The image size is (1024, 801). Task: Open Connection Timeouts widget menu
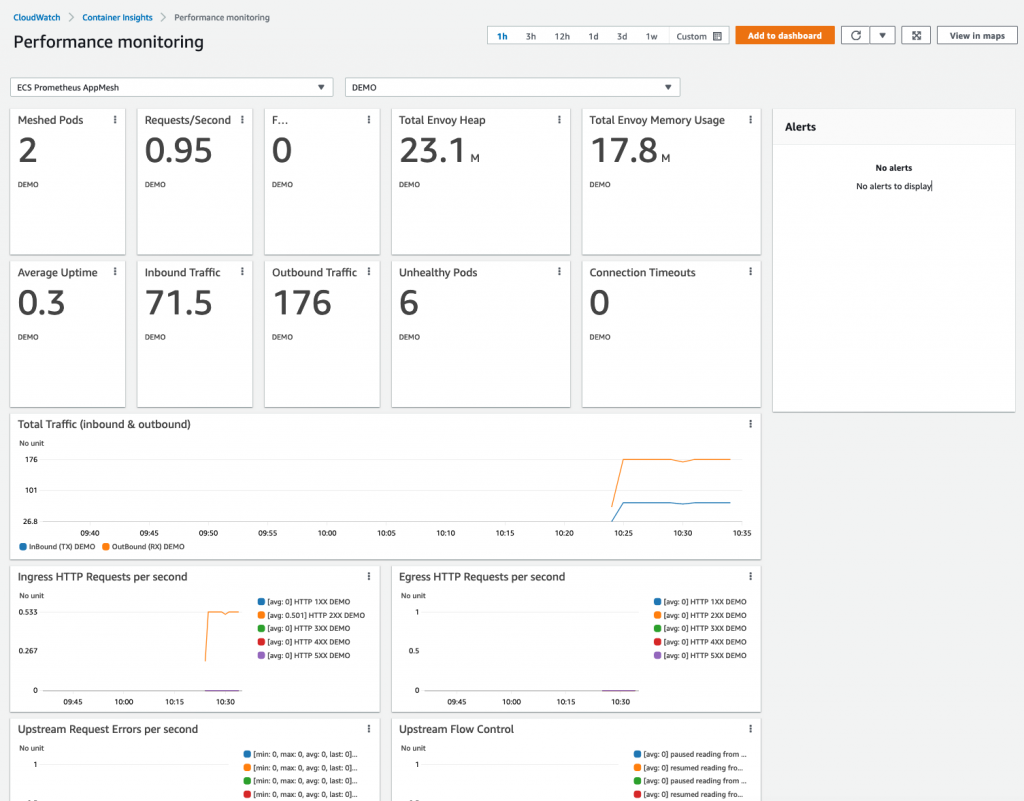point(750,272)
